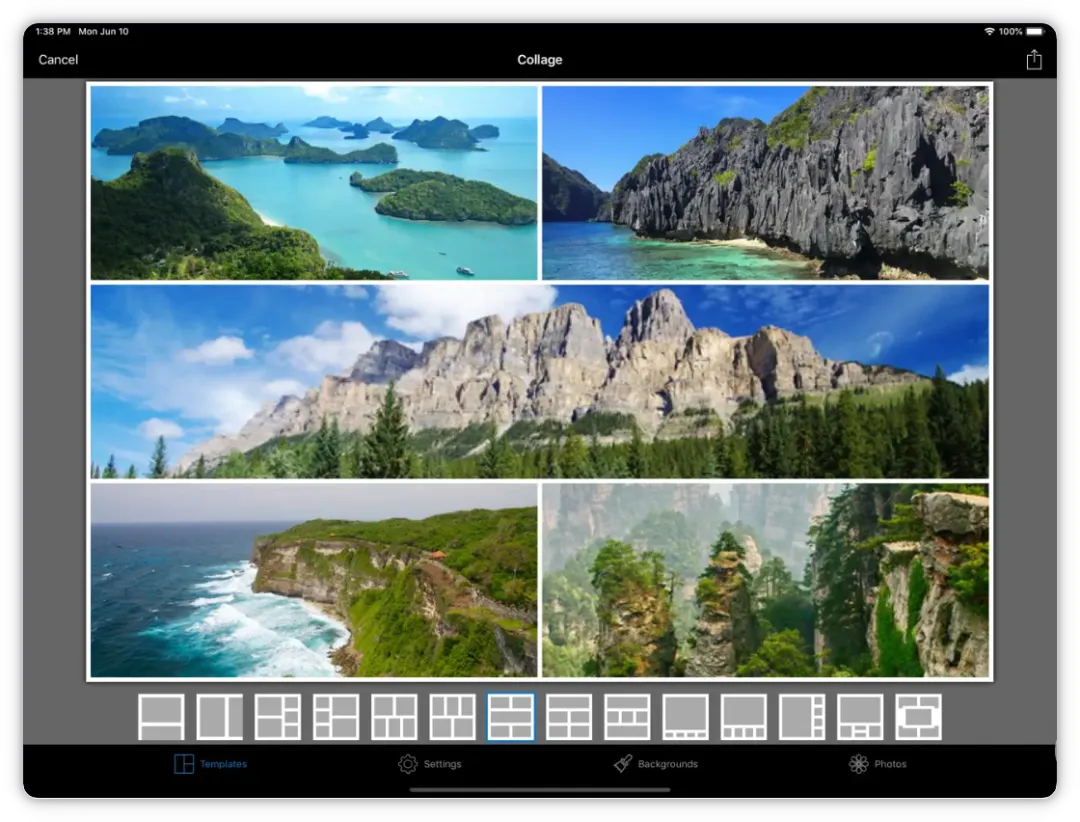Select the coastal cliff with waves photo
1080x822 pixels.
tap(314, 580)
